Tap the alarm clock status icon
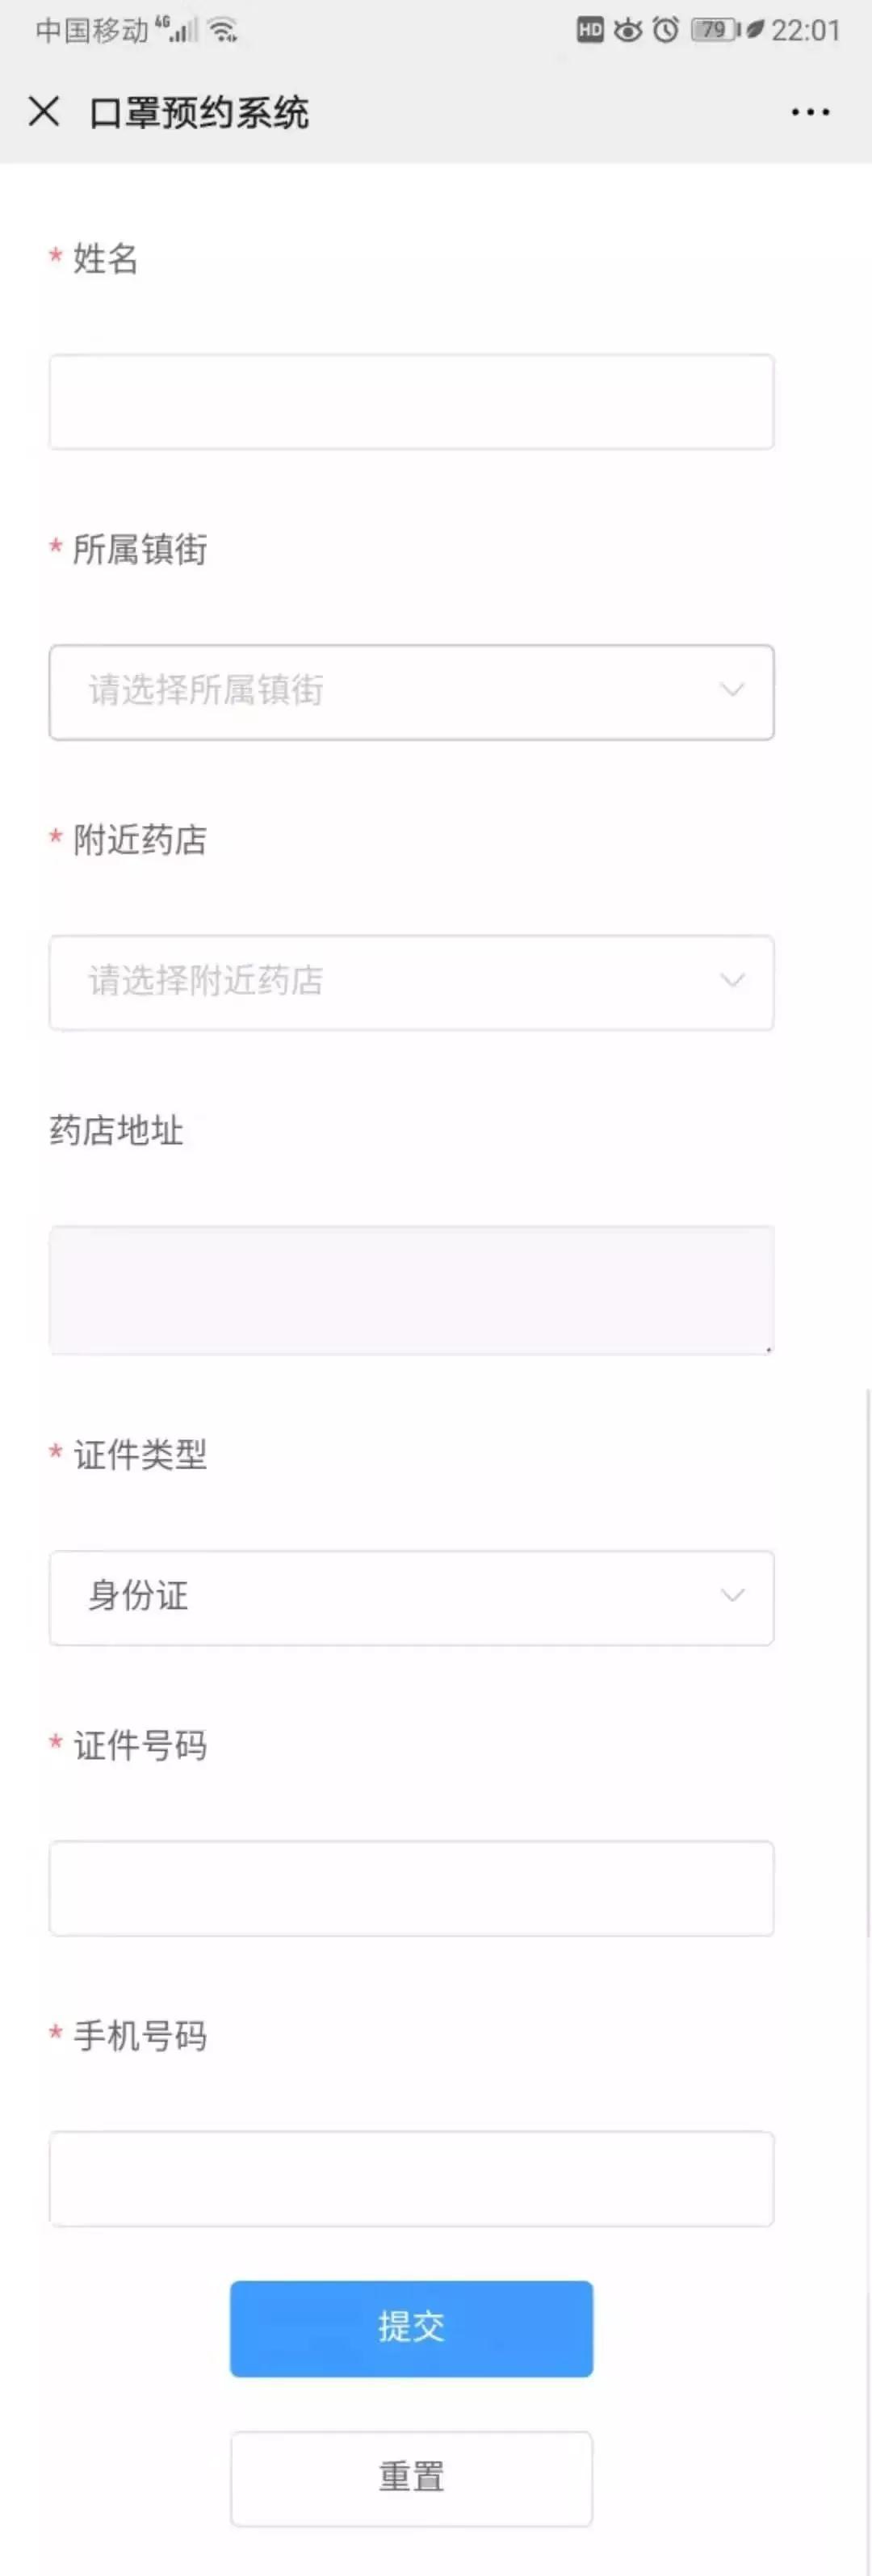This screenshot has width=872, height=2576. point(666,30)
